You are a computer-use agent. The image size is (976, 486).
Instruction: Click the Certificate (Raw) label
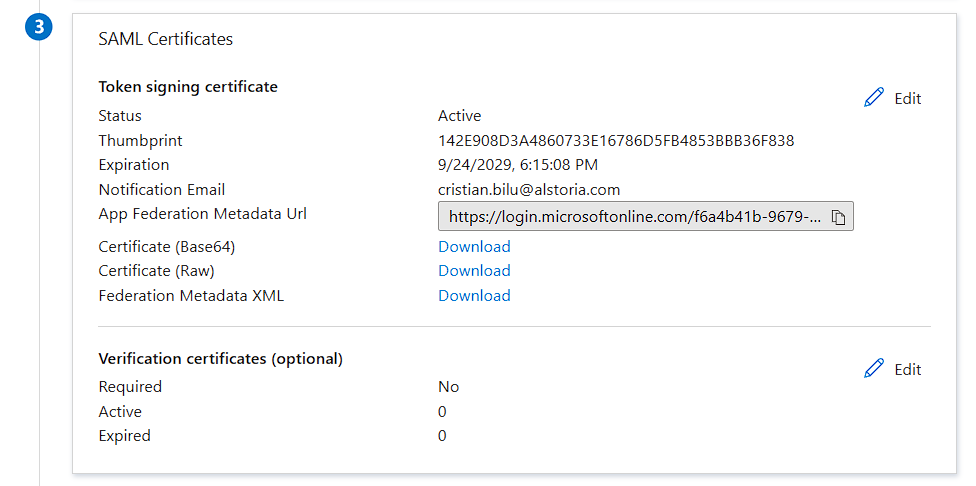coord(156,271)
